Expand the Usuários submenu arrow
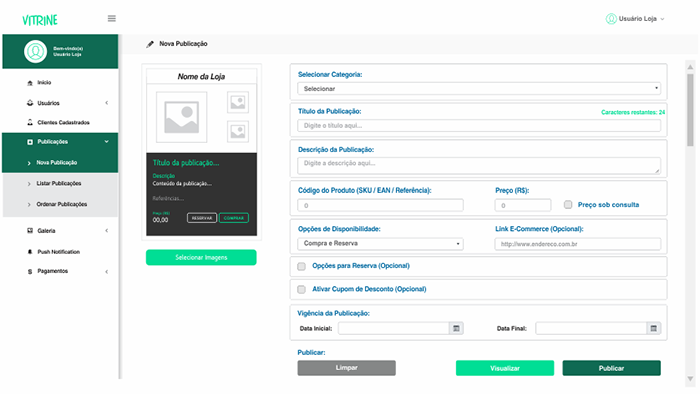 pyautogui.click(x=107, y=103)
